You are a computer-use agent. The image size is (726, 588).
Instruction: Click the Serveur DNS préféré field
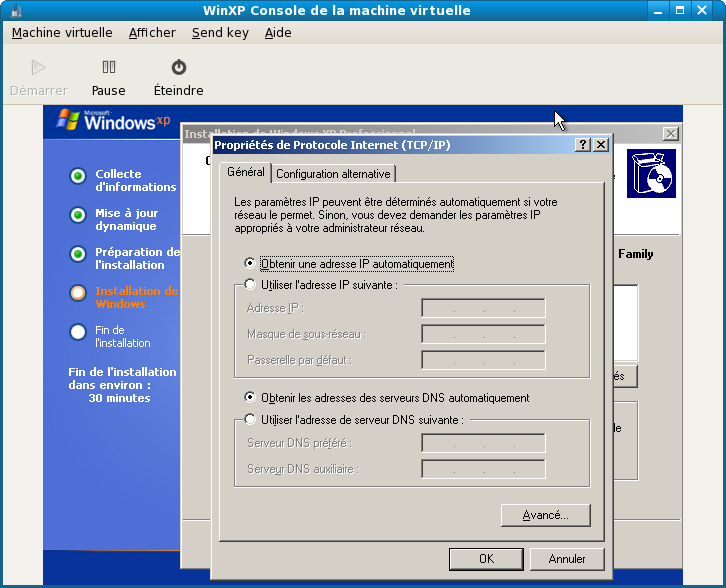point(483,443)
